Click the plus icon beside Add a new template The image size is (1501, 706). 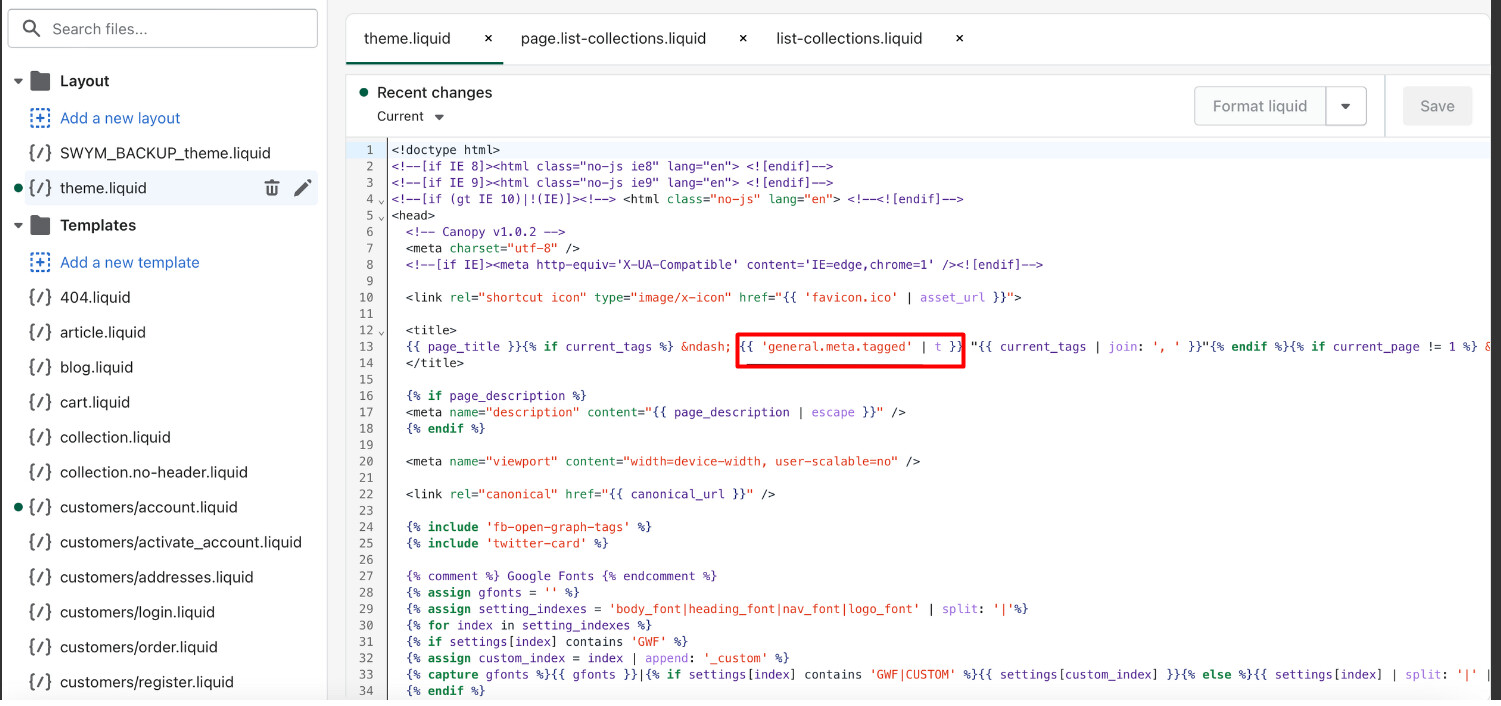pyautogui.click(x=40, y=262)
